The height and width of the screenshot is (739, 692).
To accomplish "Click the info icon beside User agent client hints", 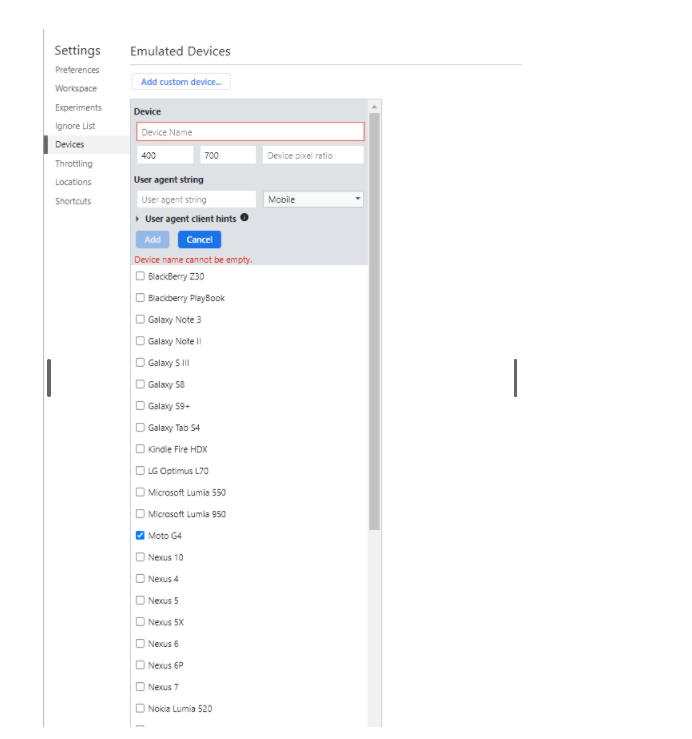I will click(244, 217).
